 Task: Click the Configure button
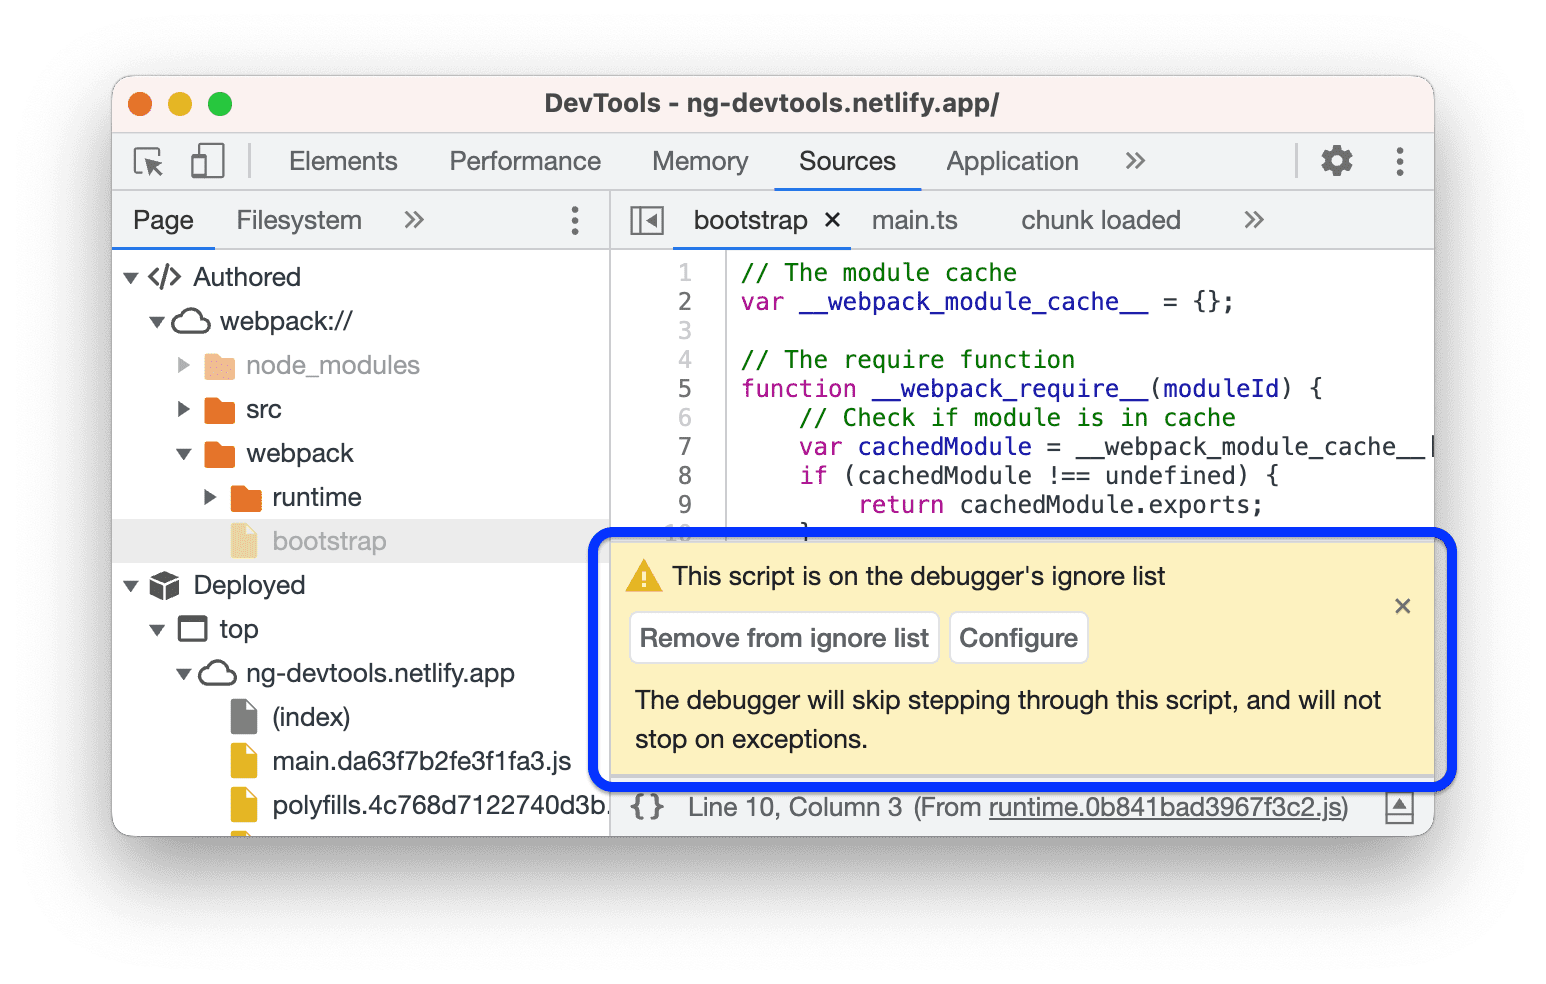pyautogui.click(x=1018, y=637)
